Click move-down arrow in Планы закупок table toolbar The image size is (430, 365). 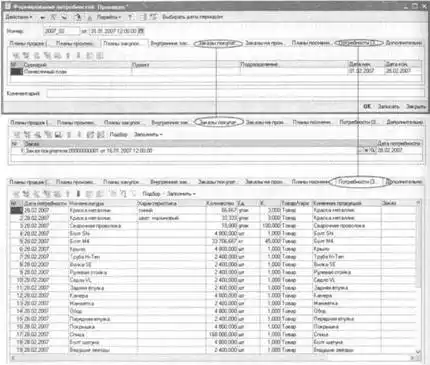78,55
